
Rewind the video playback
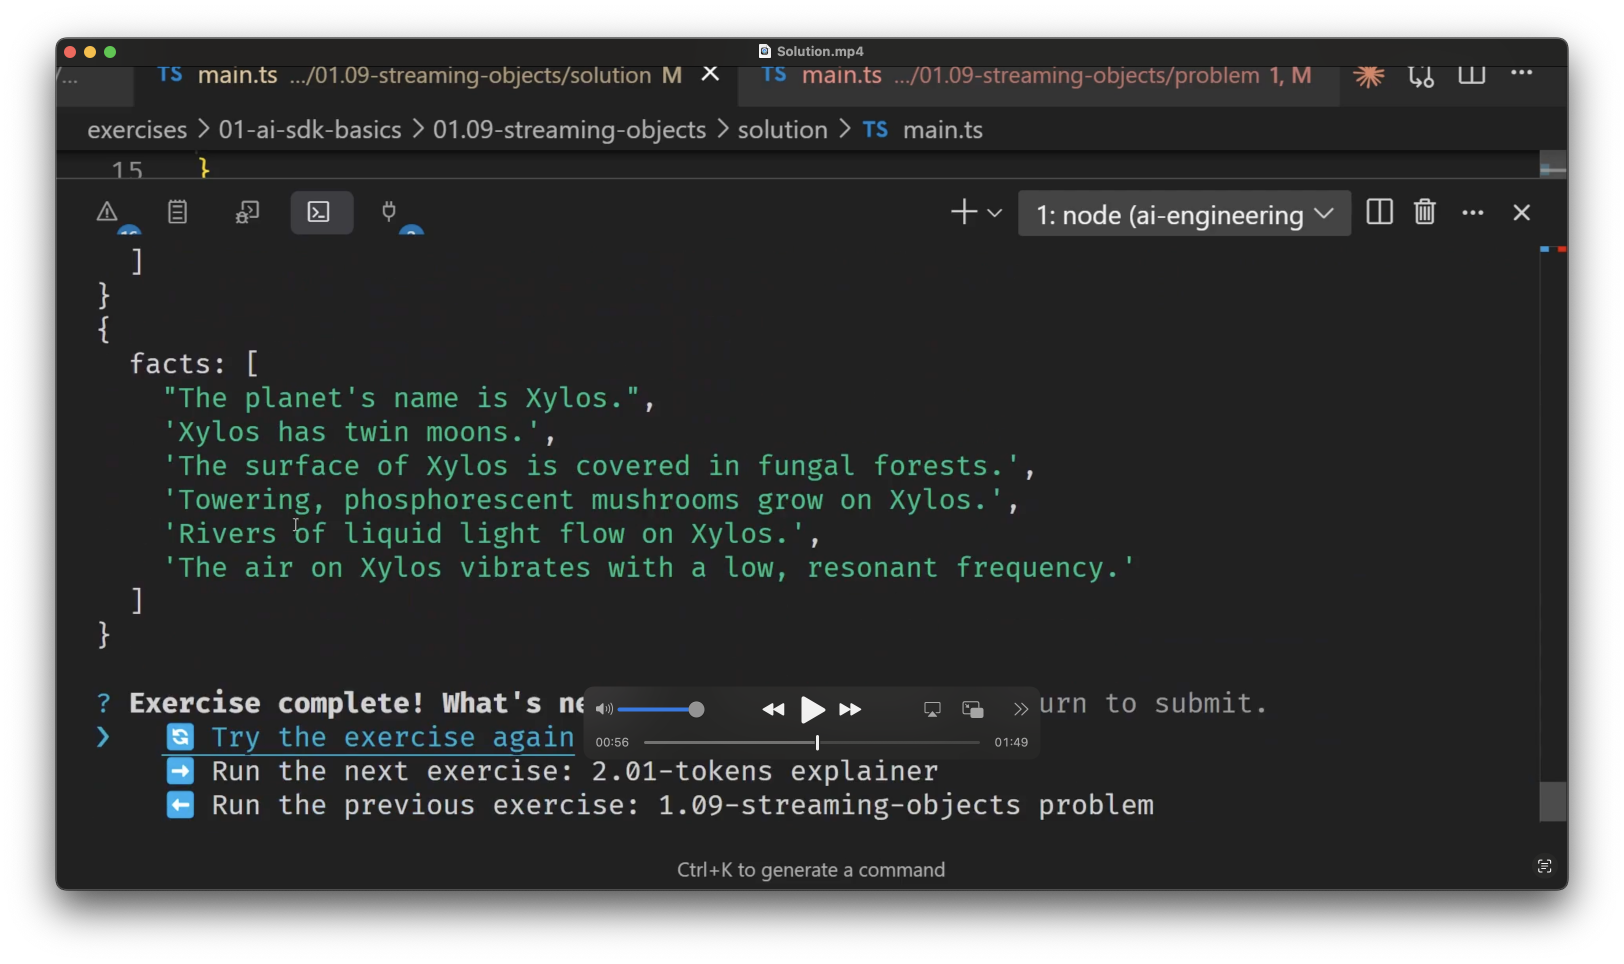[x=773, y=710]
